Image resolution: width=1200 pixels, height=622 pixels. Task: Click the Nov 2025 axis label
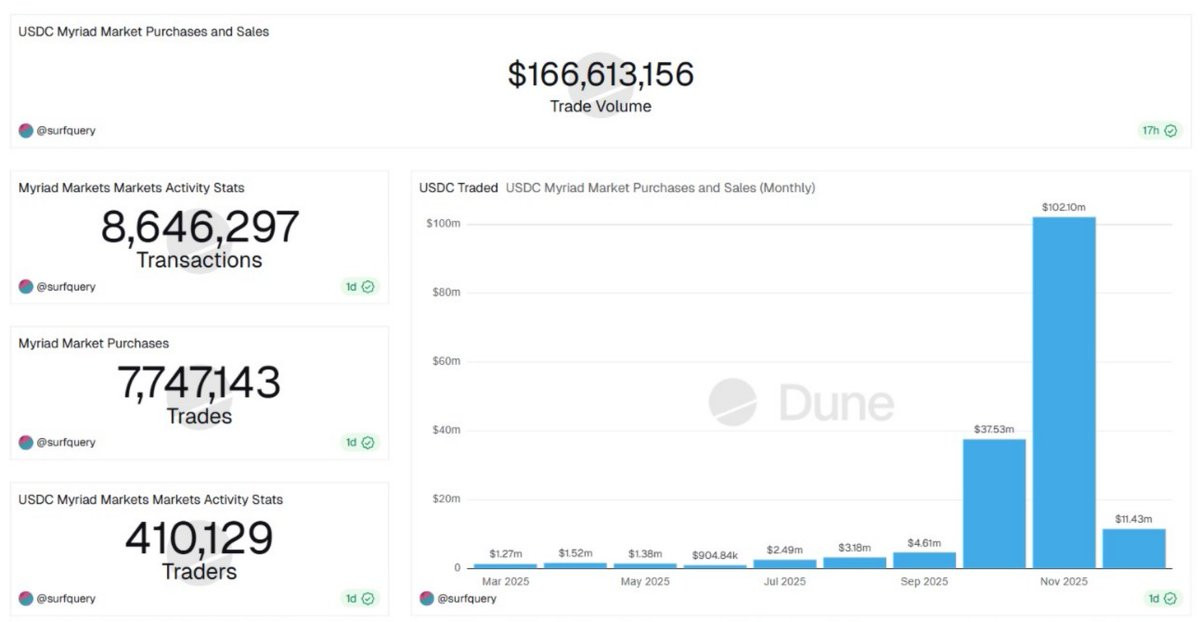[1064, 581]
